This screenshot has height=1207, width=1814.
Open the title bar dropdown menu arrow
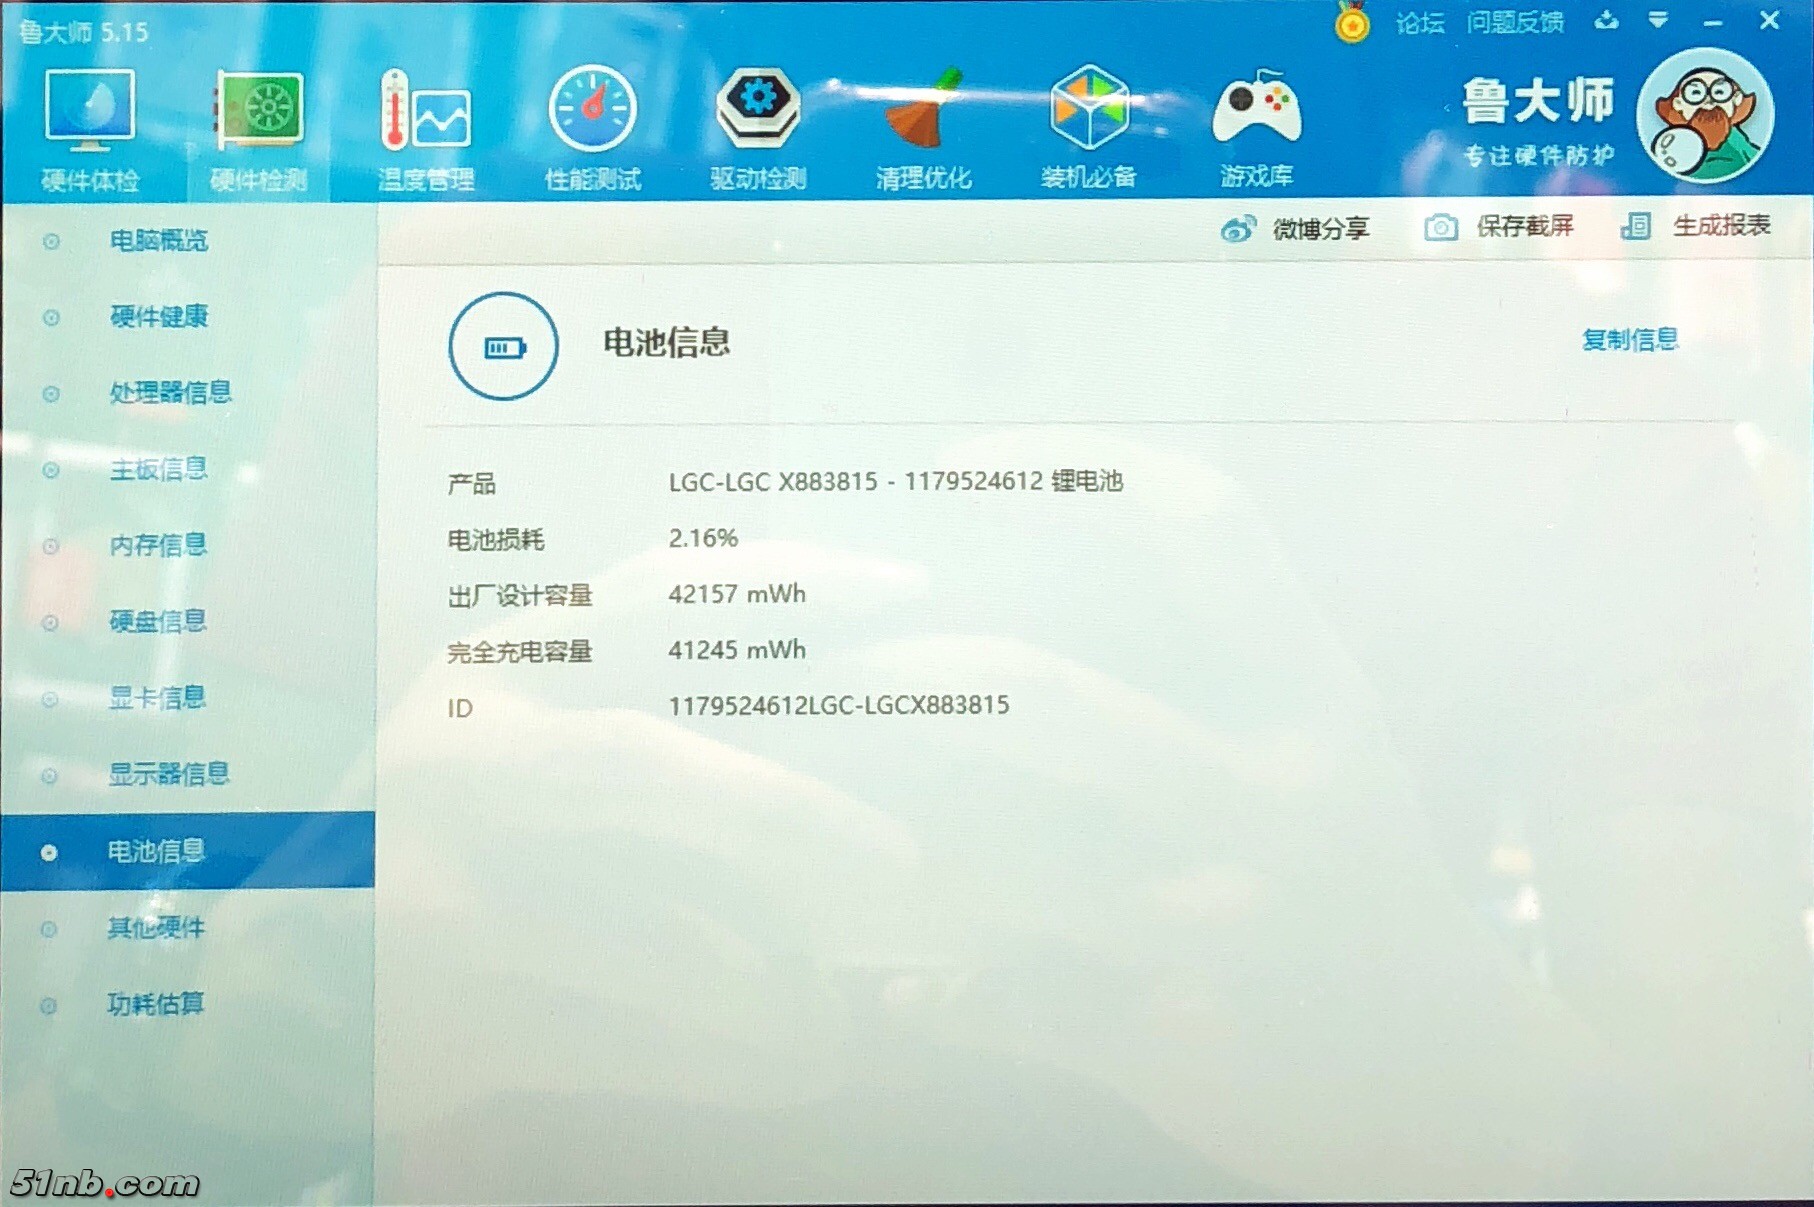click(1658, 21)
